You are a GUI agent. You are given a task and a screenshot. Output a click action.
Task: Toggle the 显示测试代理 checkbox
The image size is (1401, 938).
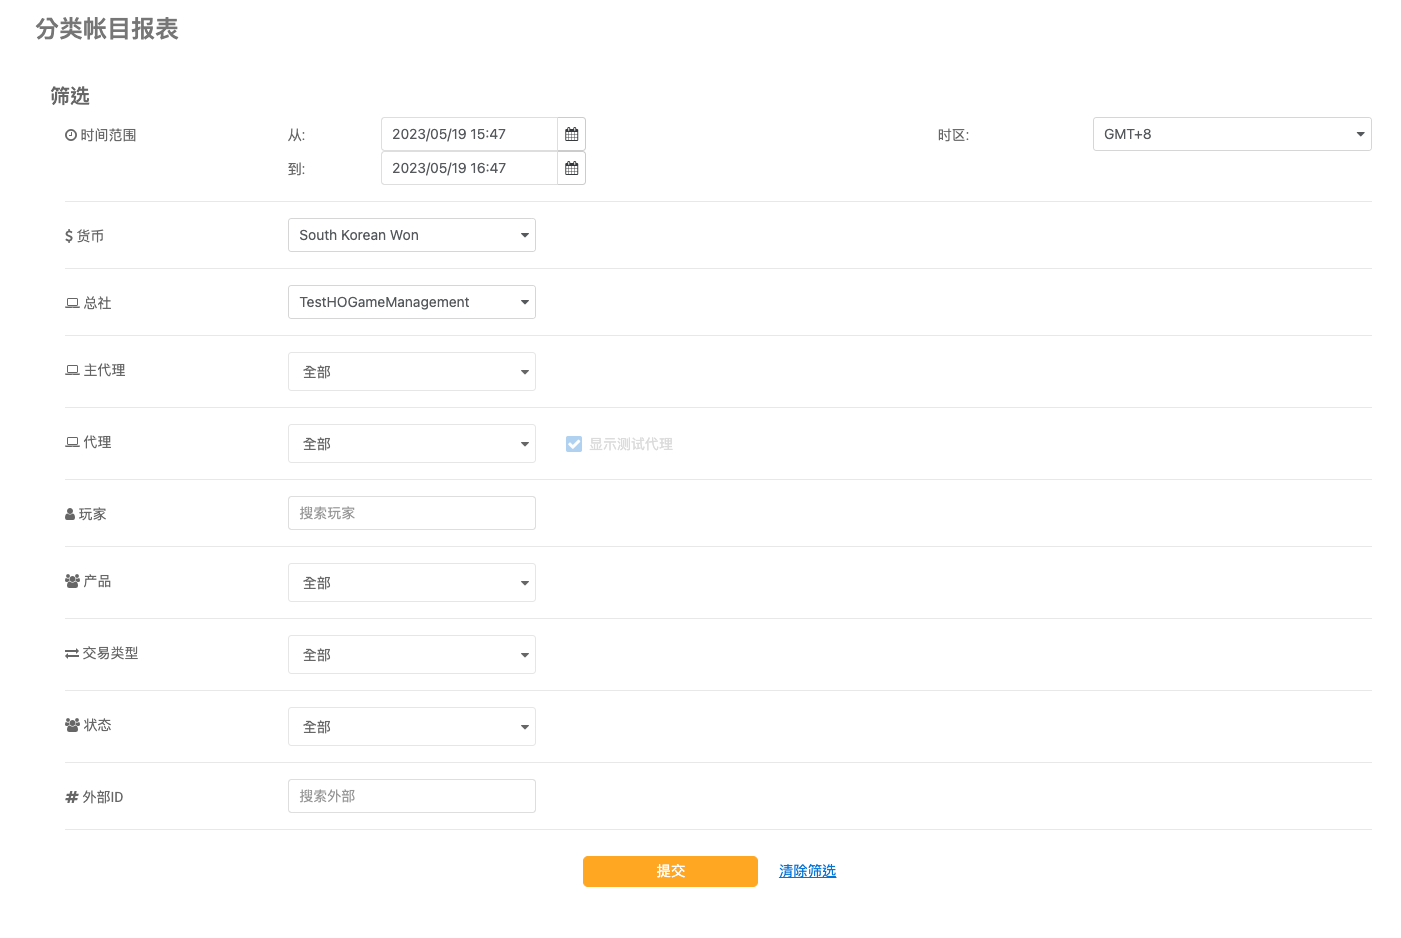click(574, 444)
